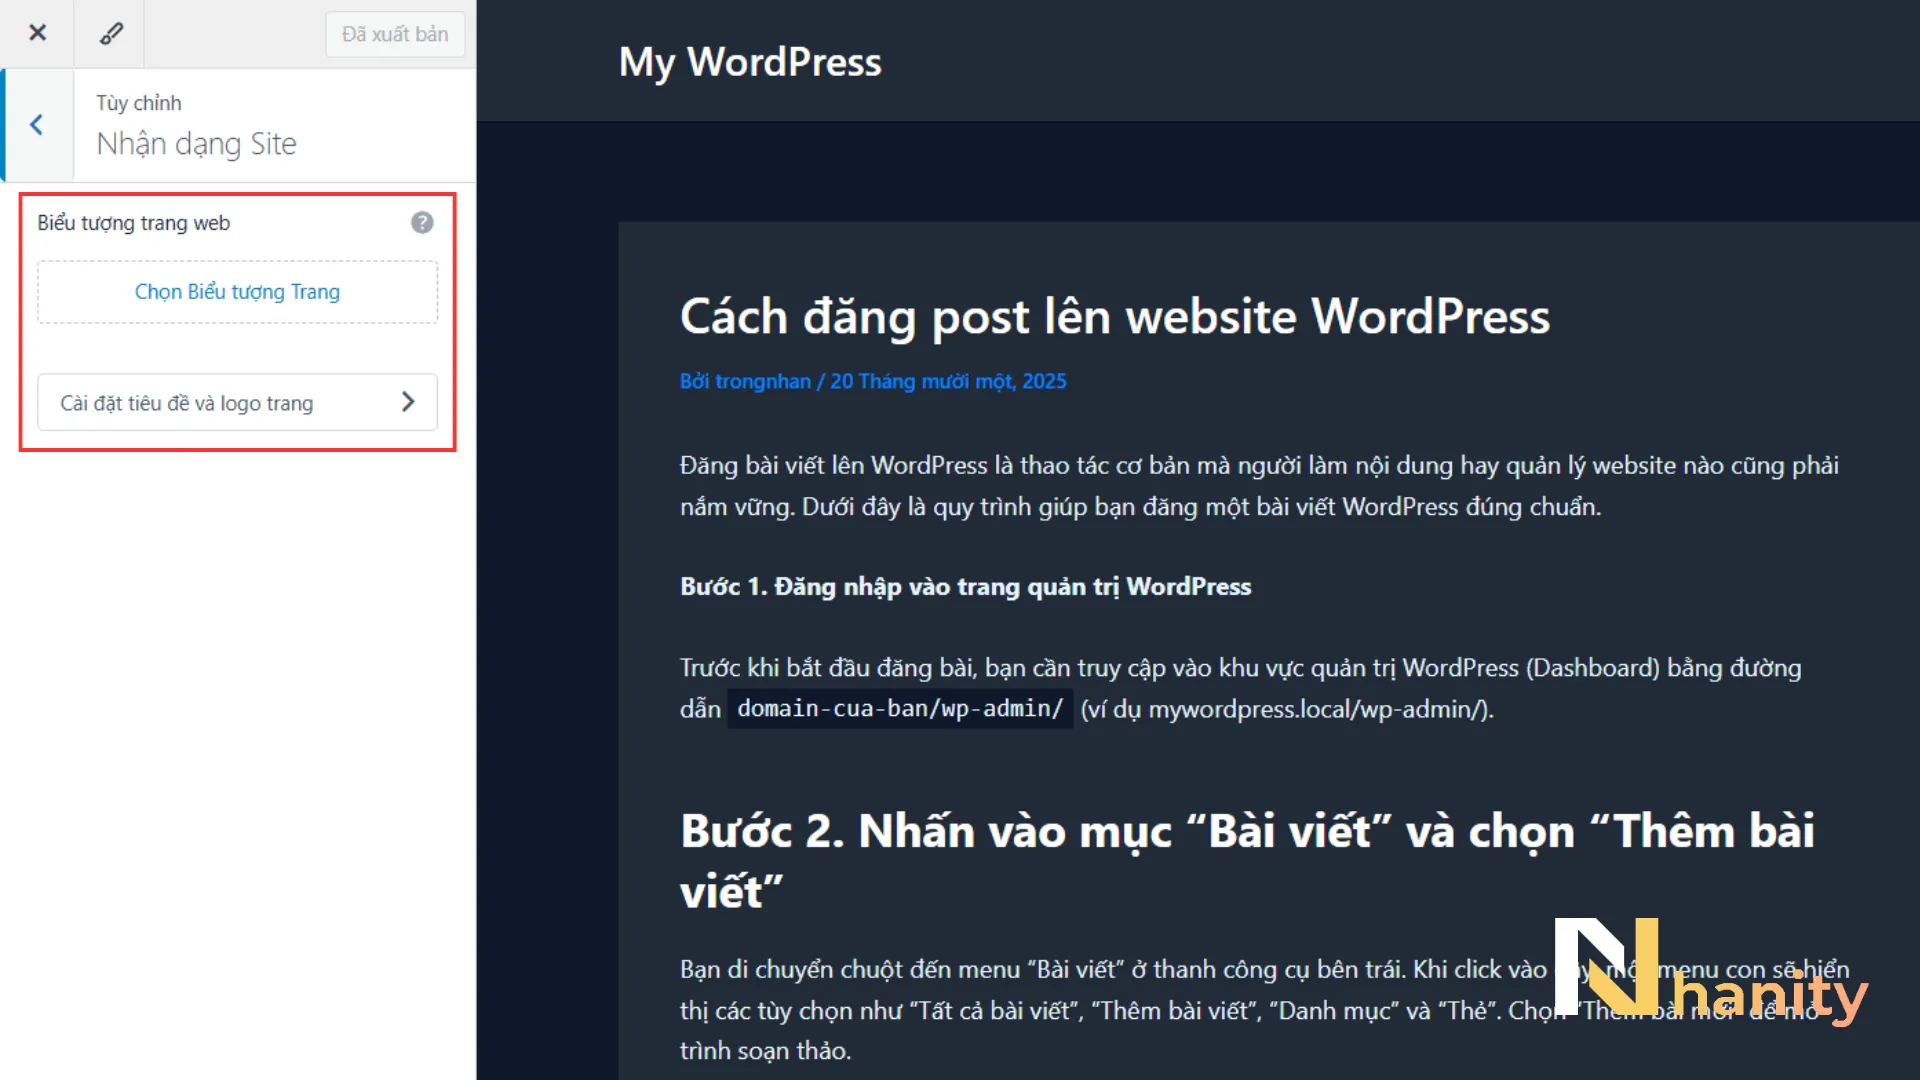Click Chọn Biểu tượng Trang button
1920x1080 pixels.
pyautogui.click(x=237, y=292)
